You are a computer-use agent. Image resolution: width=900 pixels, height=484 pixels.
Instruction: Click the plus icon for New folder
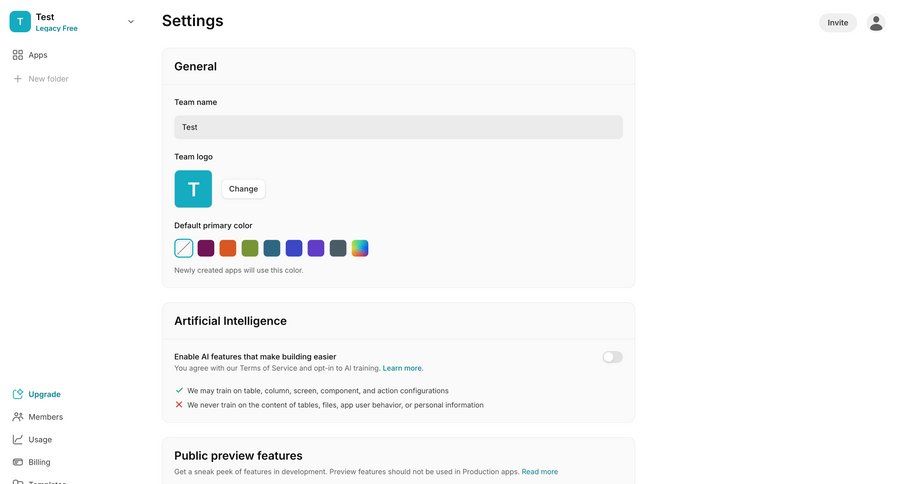click(x=18, y=79)
